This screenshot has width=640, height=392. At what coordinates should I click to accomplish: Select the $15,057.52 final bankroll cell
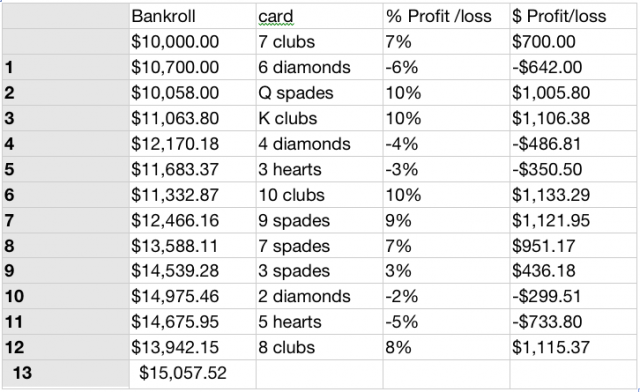pos(192,373)
